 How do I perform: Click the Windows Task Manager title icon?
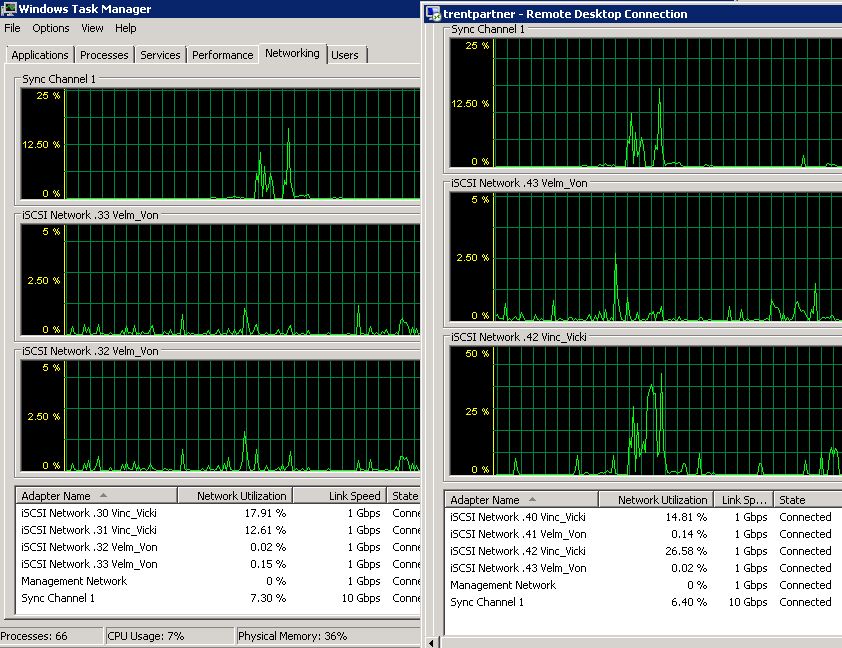click(x=9, y=9)
